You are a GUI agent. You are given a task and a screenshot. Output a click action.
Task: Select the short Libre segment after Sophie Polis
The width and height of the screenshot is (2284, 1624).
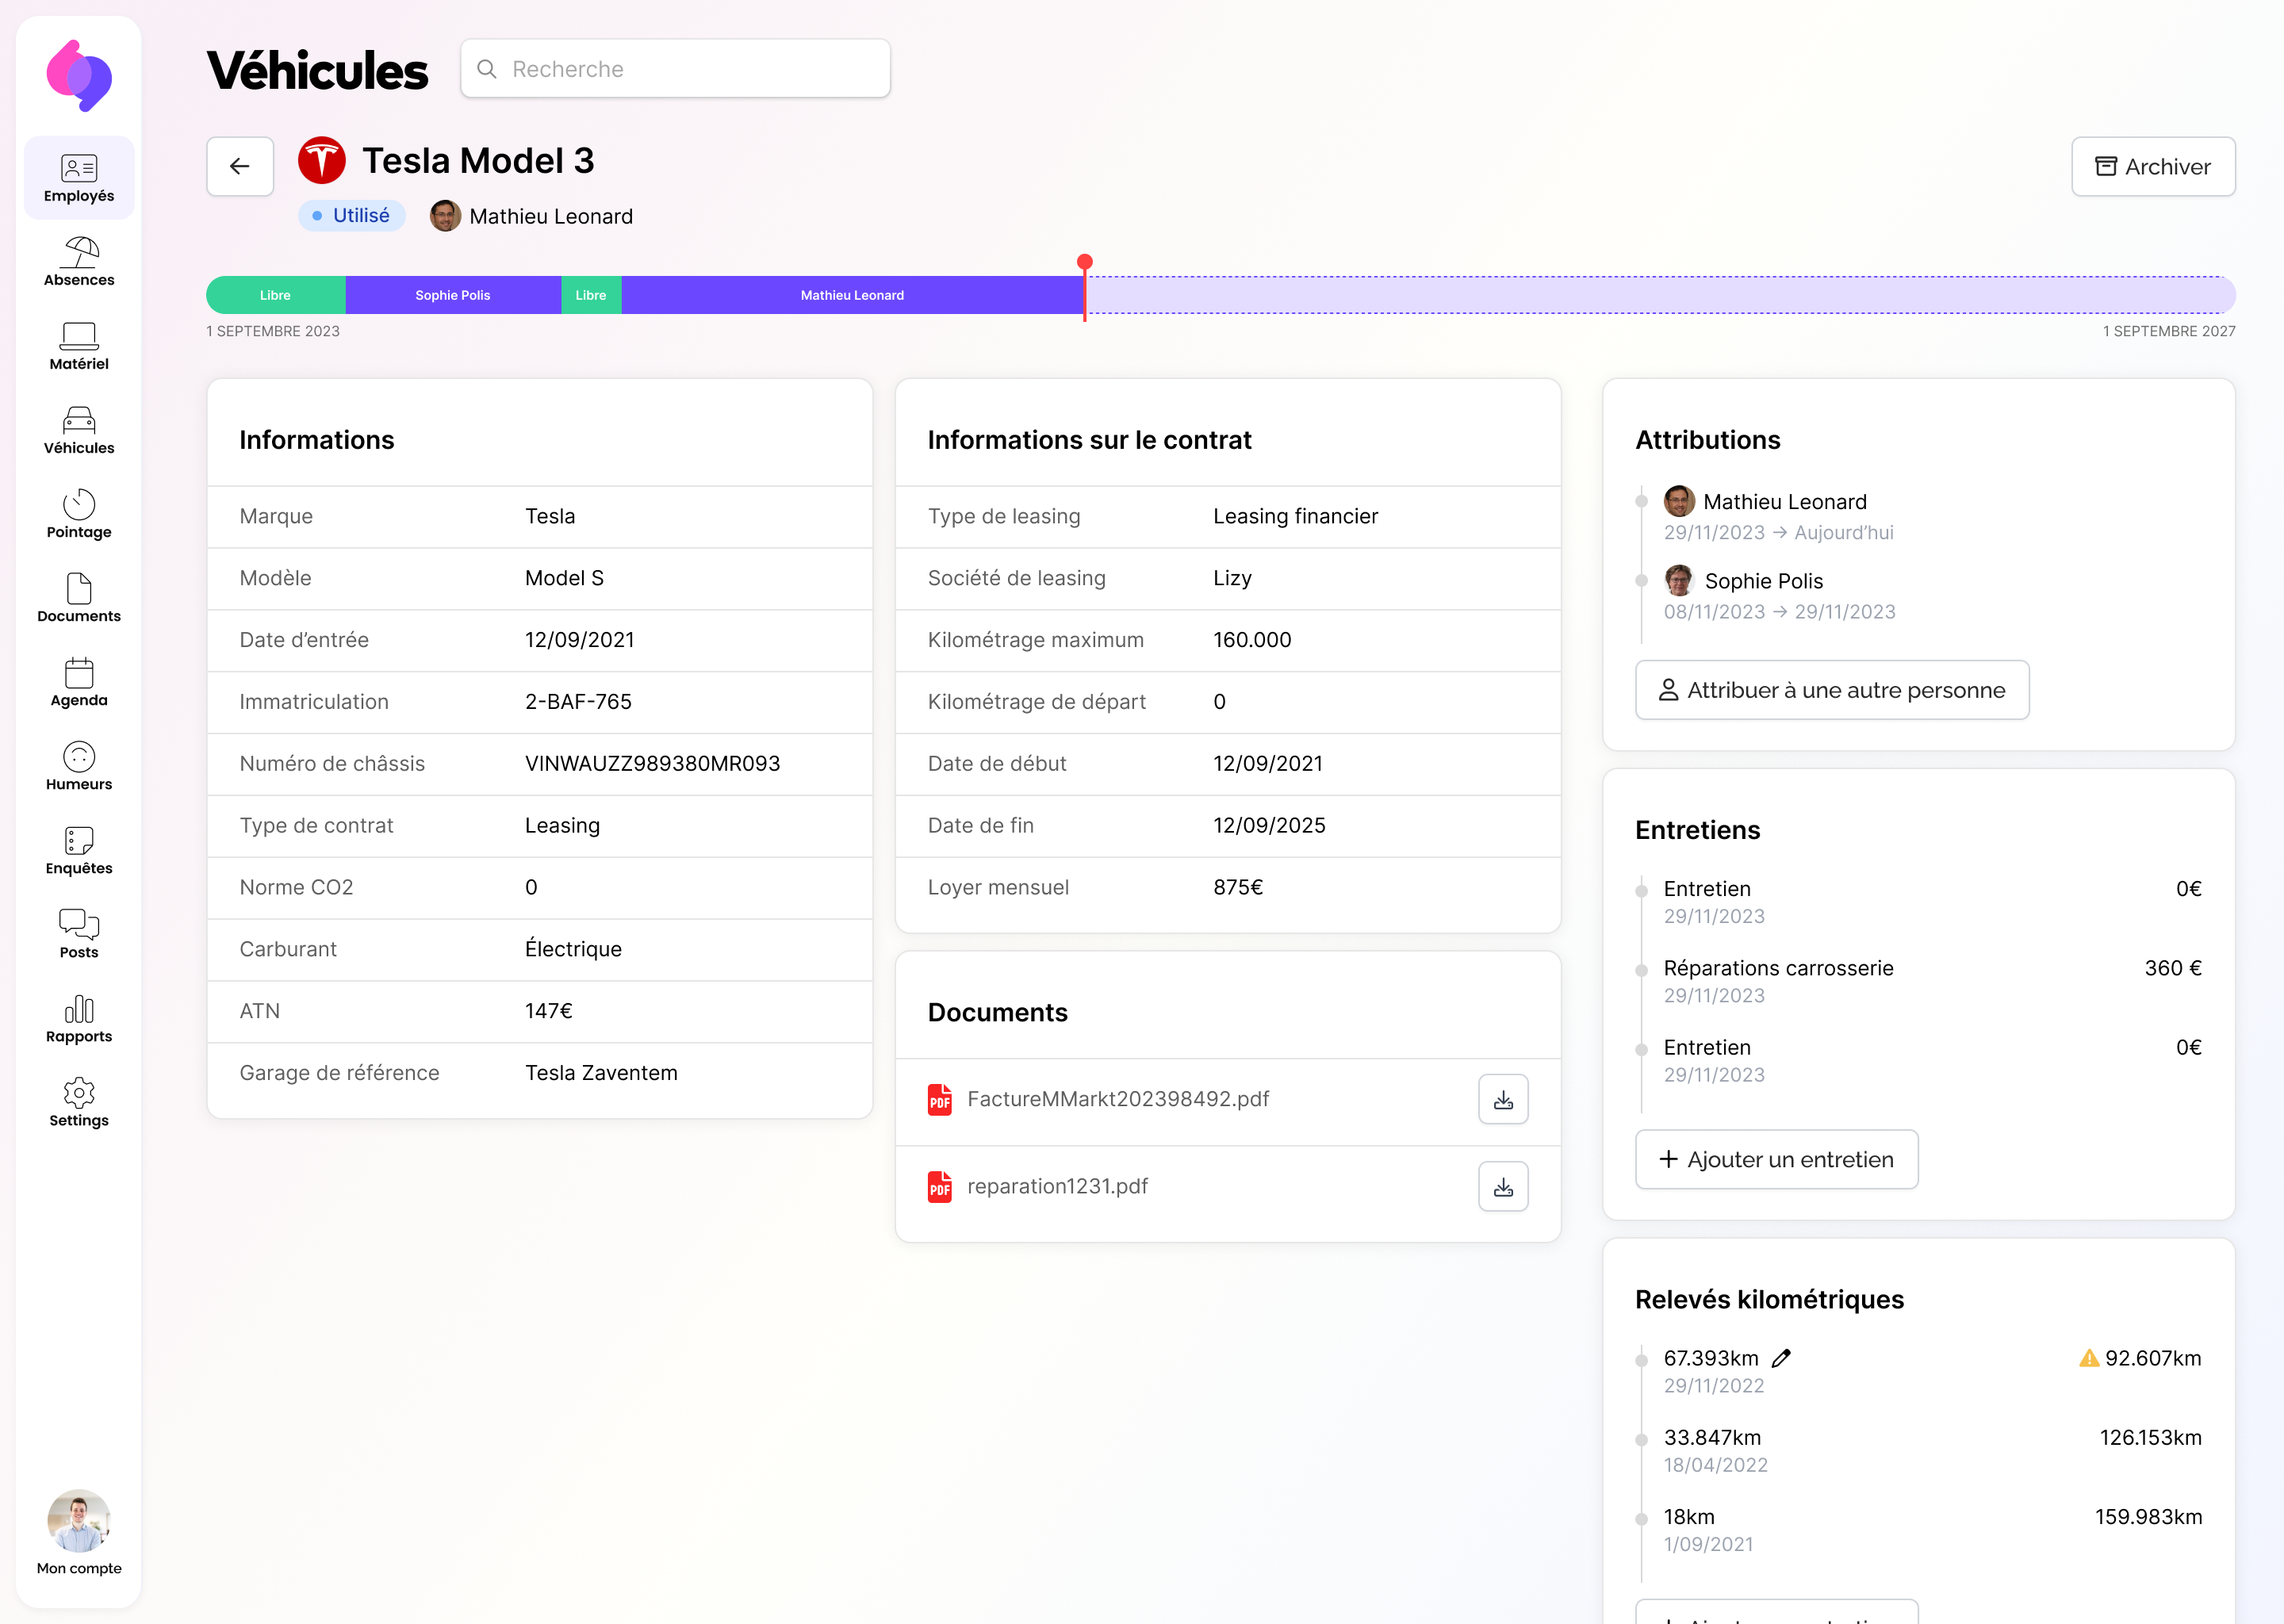591,295
